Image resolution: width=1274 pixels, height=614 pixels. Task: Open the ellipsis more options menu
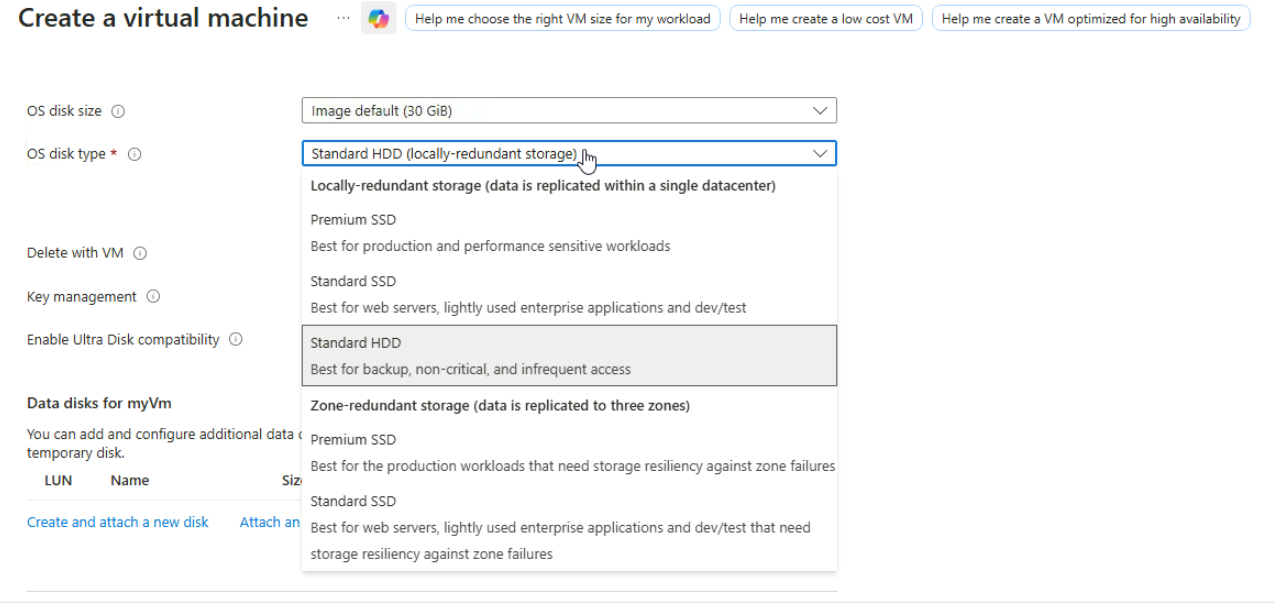[344, 19]
